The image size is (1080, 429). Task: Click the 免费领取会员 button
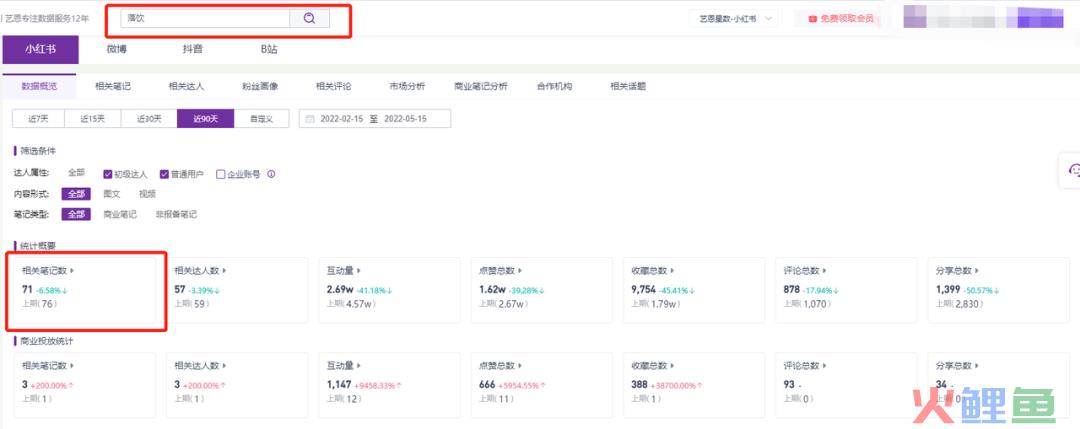[841, 19]
